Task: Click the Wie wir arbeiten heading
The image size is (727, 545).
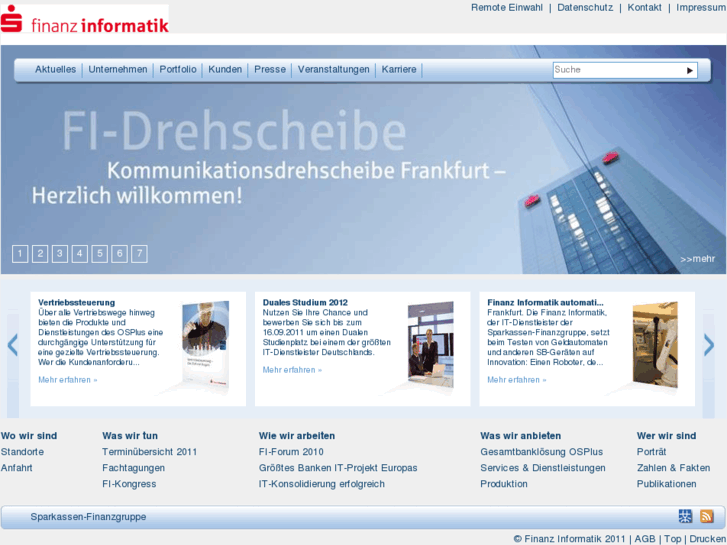Action: 297,436
